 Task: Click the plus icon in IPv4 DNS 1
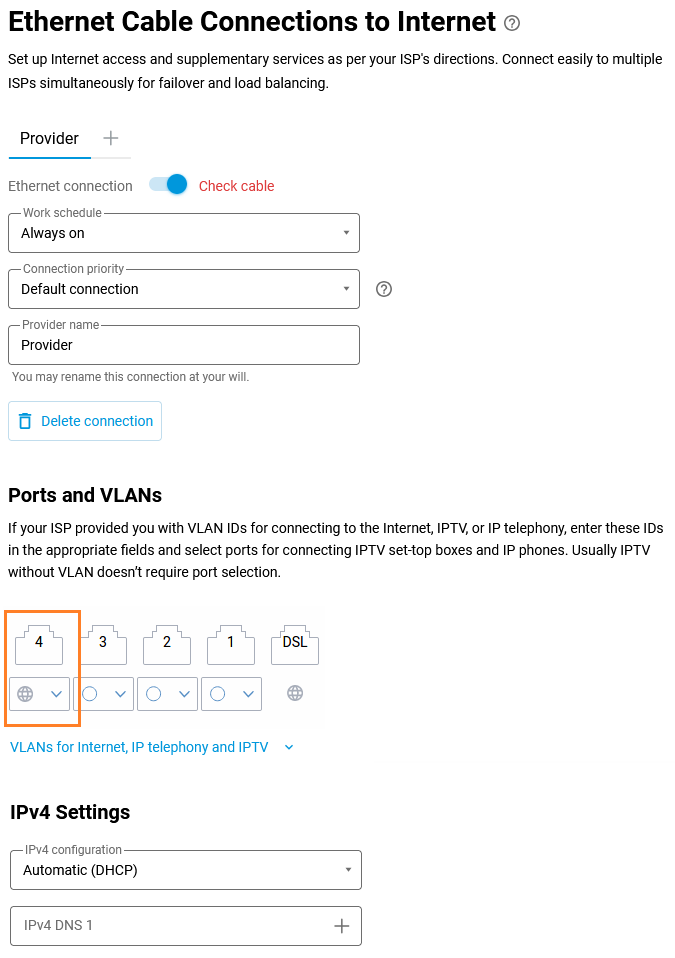341,926
